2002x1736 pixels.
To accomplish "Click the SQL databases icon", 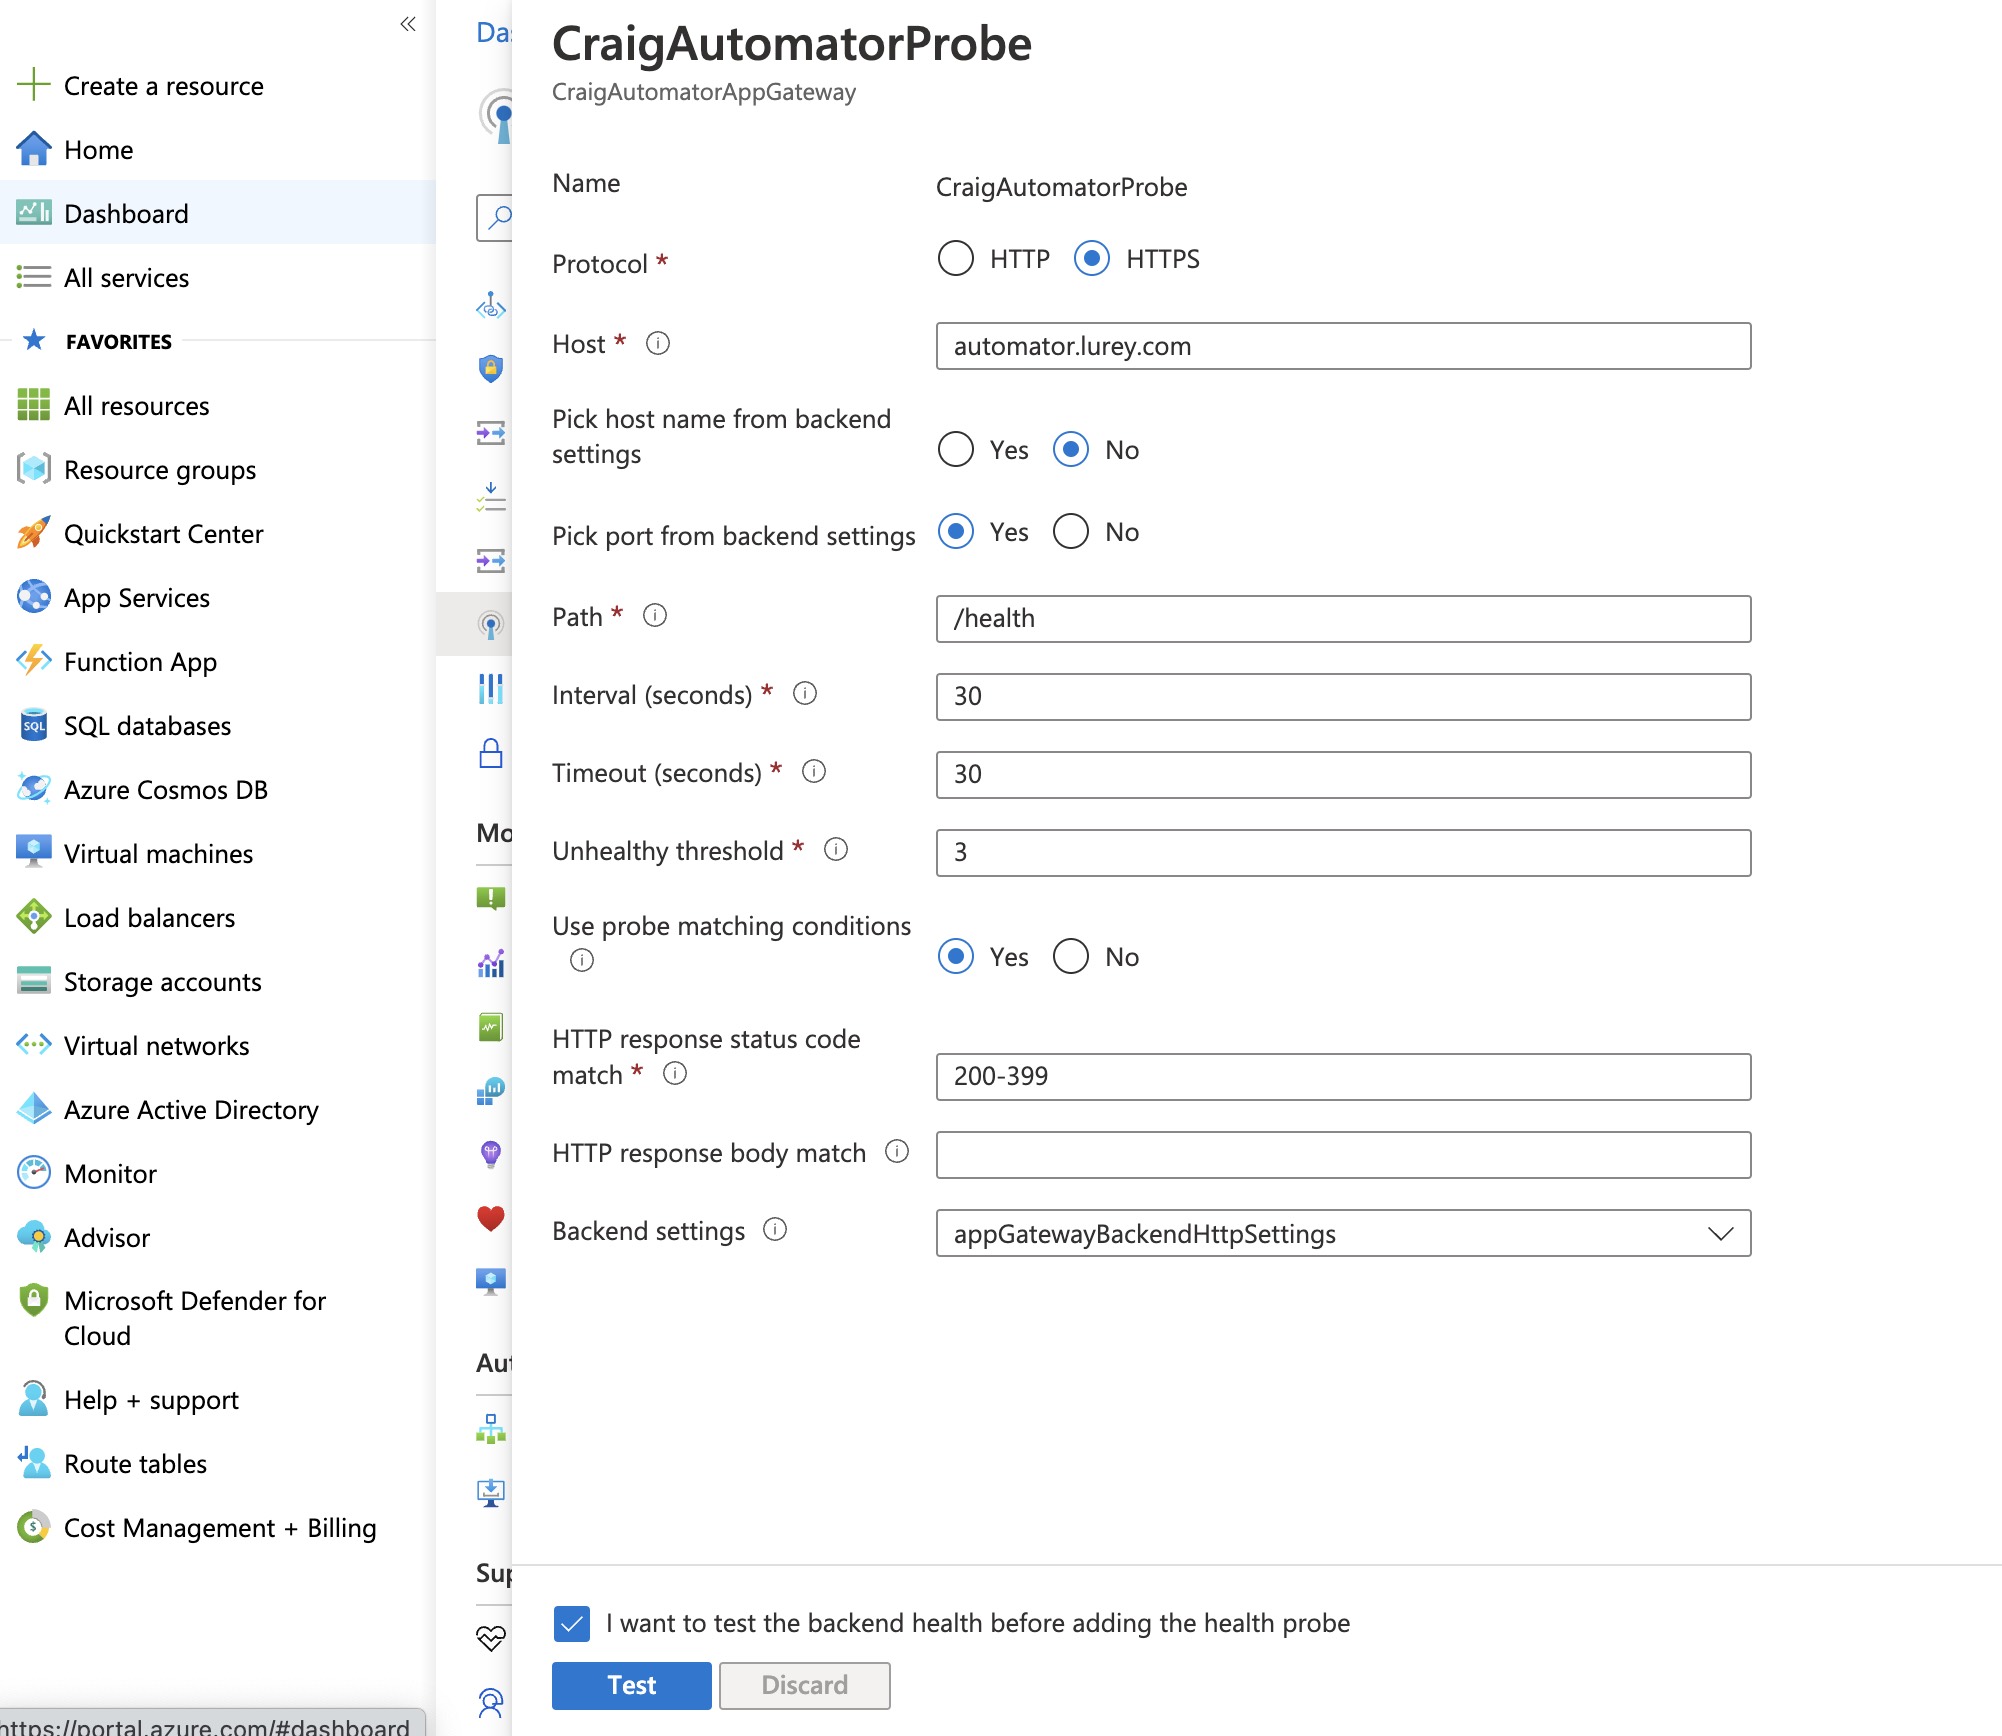I will [33, 725].
